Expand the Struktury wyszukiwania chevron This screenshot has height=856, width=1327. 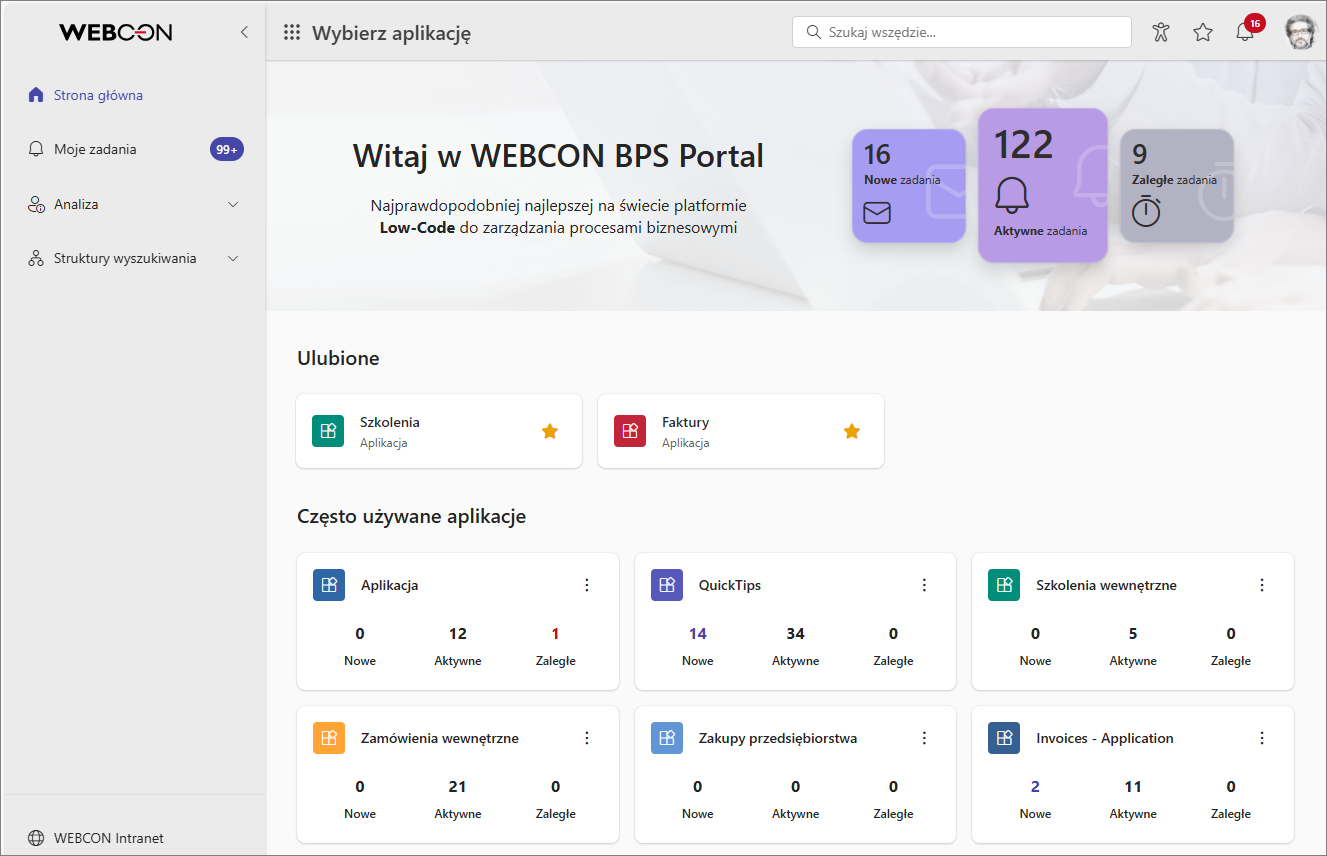pyautogui.click(x=234, y=258)
